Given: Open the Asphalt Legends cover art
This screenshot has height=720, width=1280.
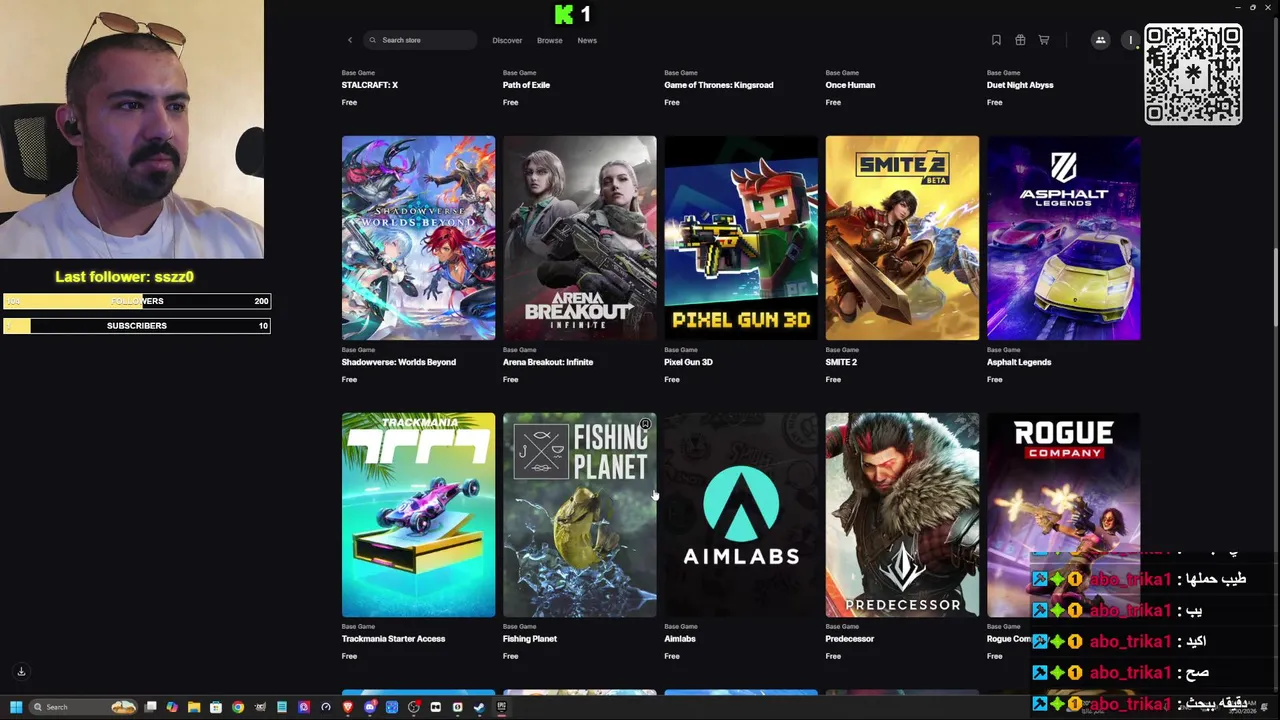Looking at the screenshot, I should [1064, 238].
